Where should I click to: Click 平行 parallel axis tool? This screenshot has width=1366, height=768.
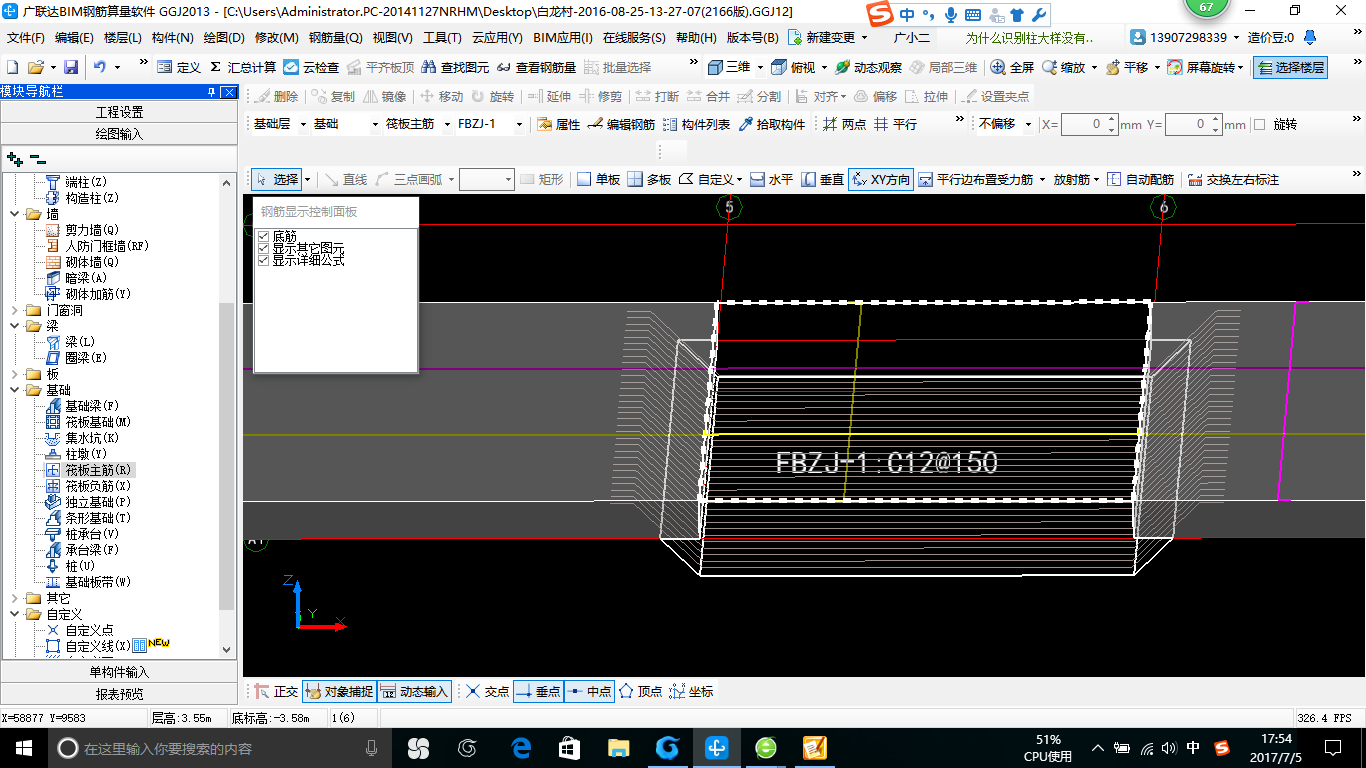pyautogui.click(x=895, y=124)
